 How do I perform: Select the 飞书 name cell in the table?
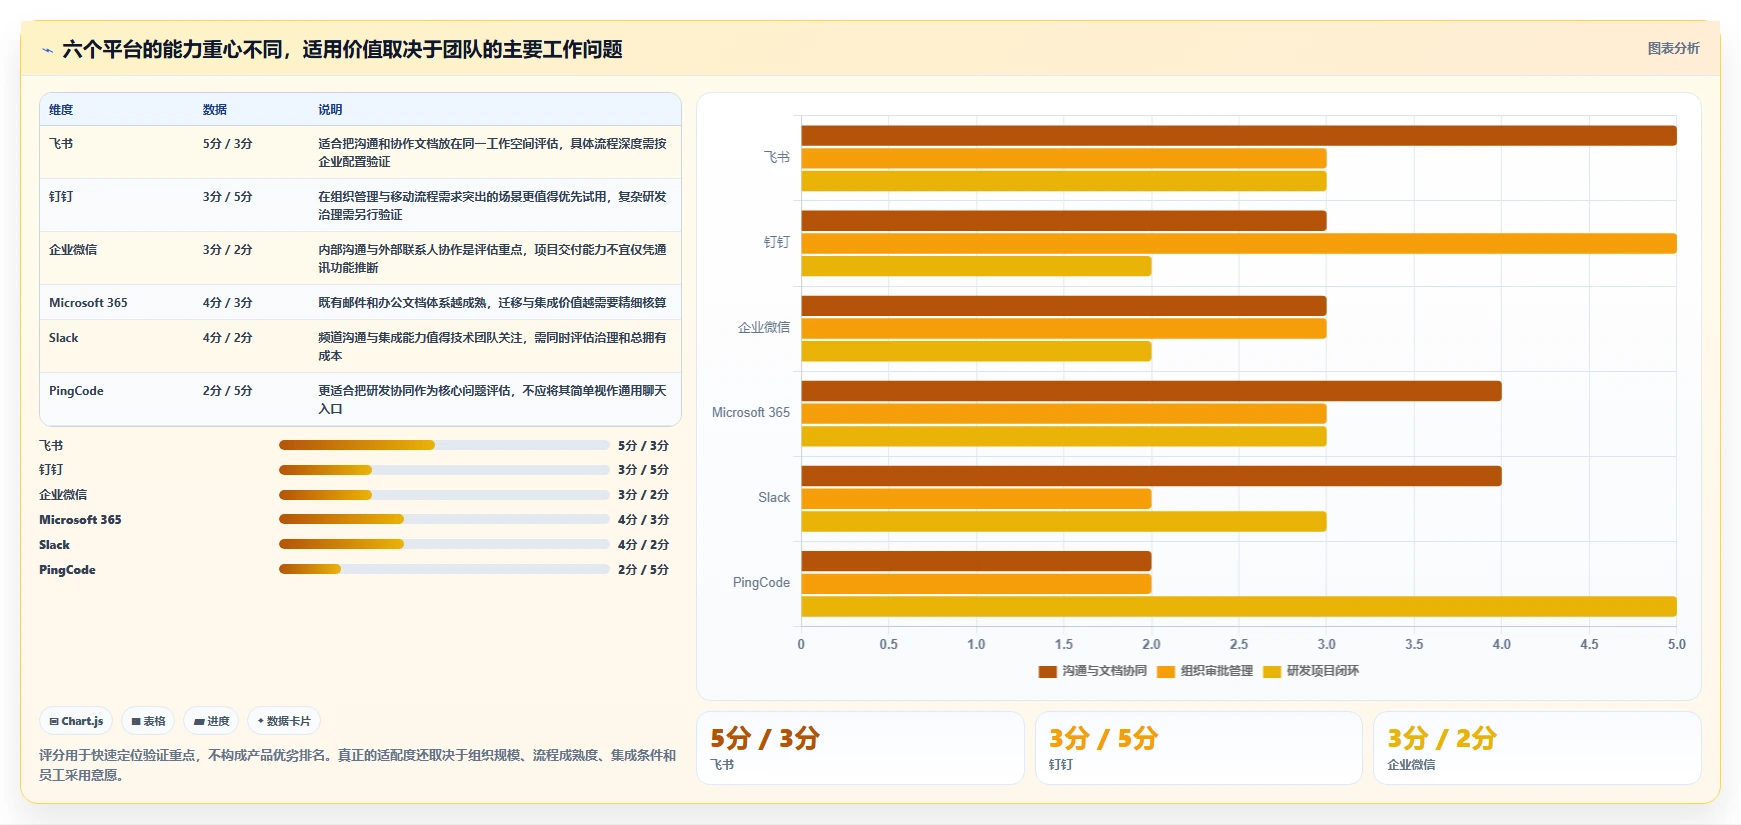pyautogui.click(x=61, y=144)
